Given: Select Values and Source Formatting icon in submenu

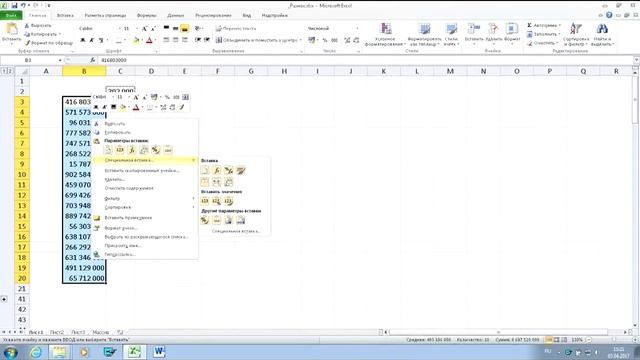Looking at the screenshot, I should coord(229,201).
